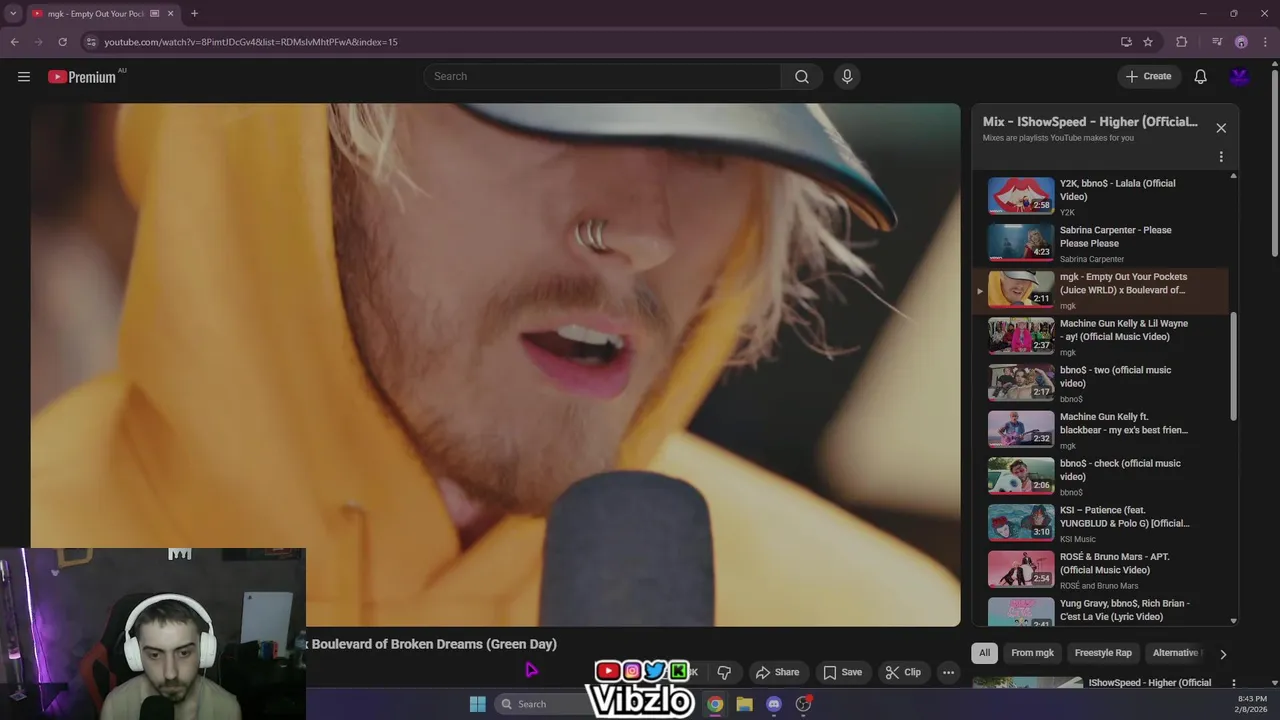Click the URL address bar
1280x720 pixels.
[x=600, y=42]
